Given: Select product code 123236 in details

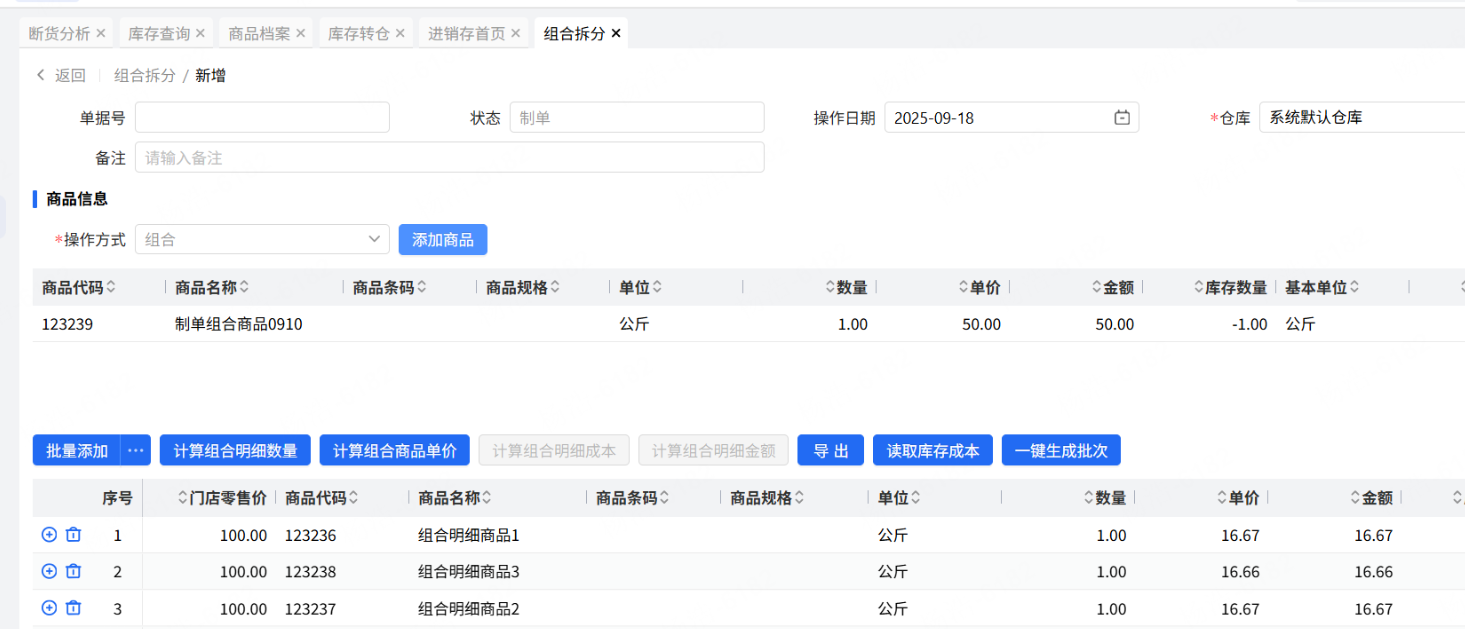Looking at the screenshot, I should [x=311, y=535].
